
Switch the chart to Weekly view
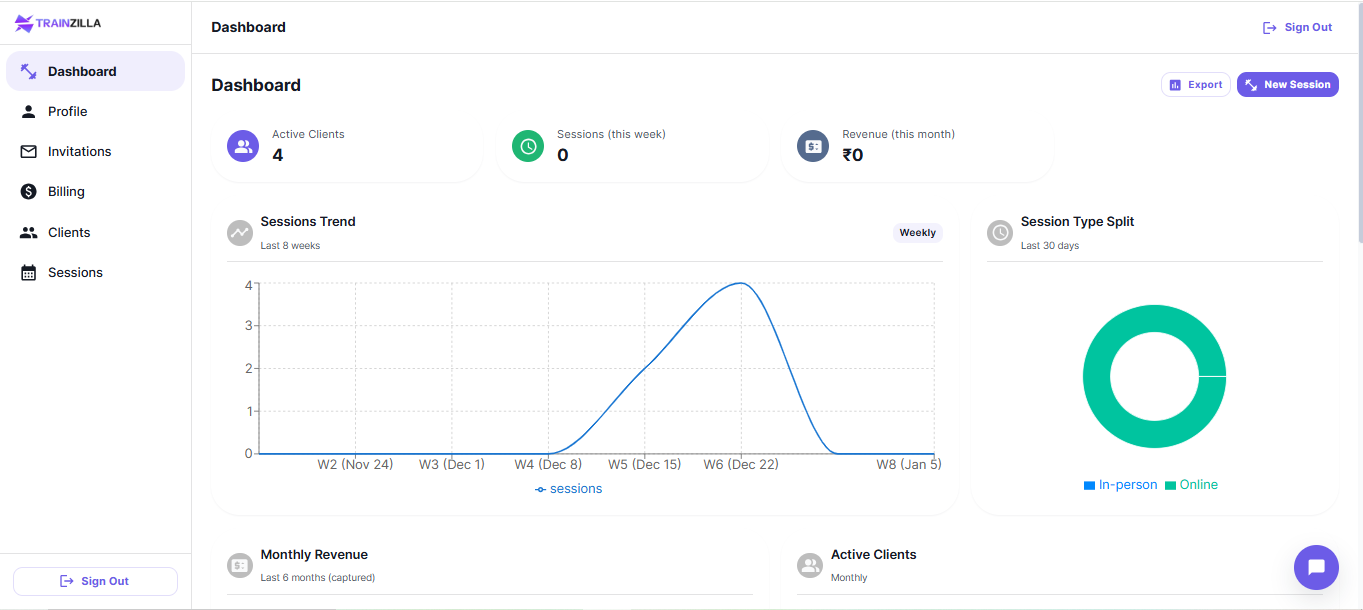pos(917,232)
